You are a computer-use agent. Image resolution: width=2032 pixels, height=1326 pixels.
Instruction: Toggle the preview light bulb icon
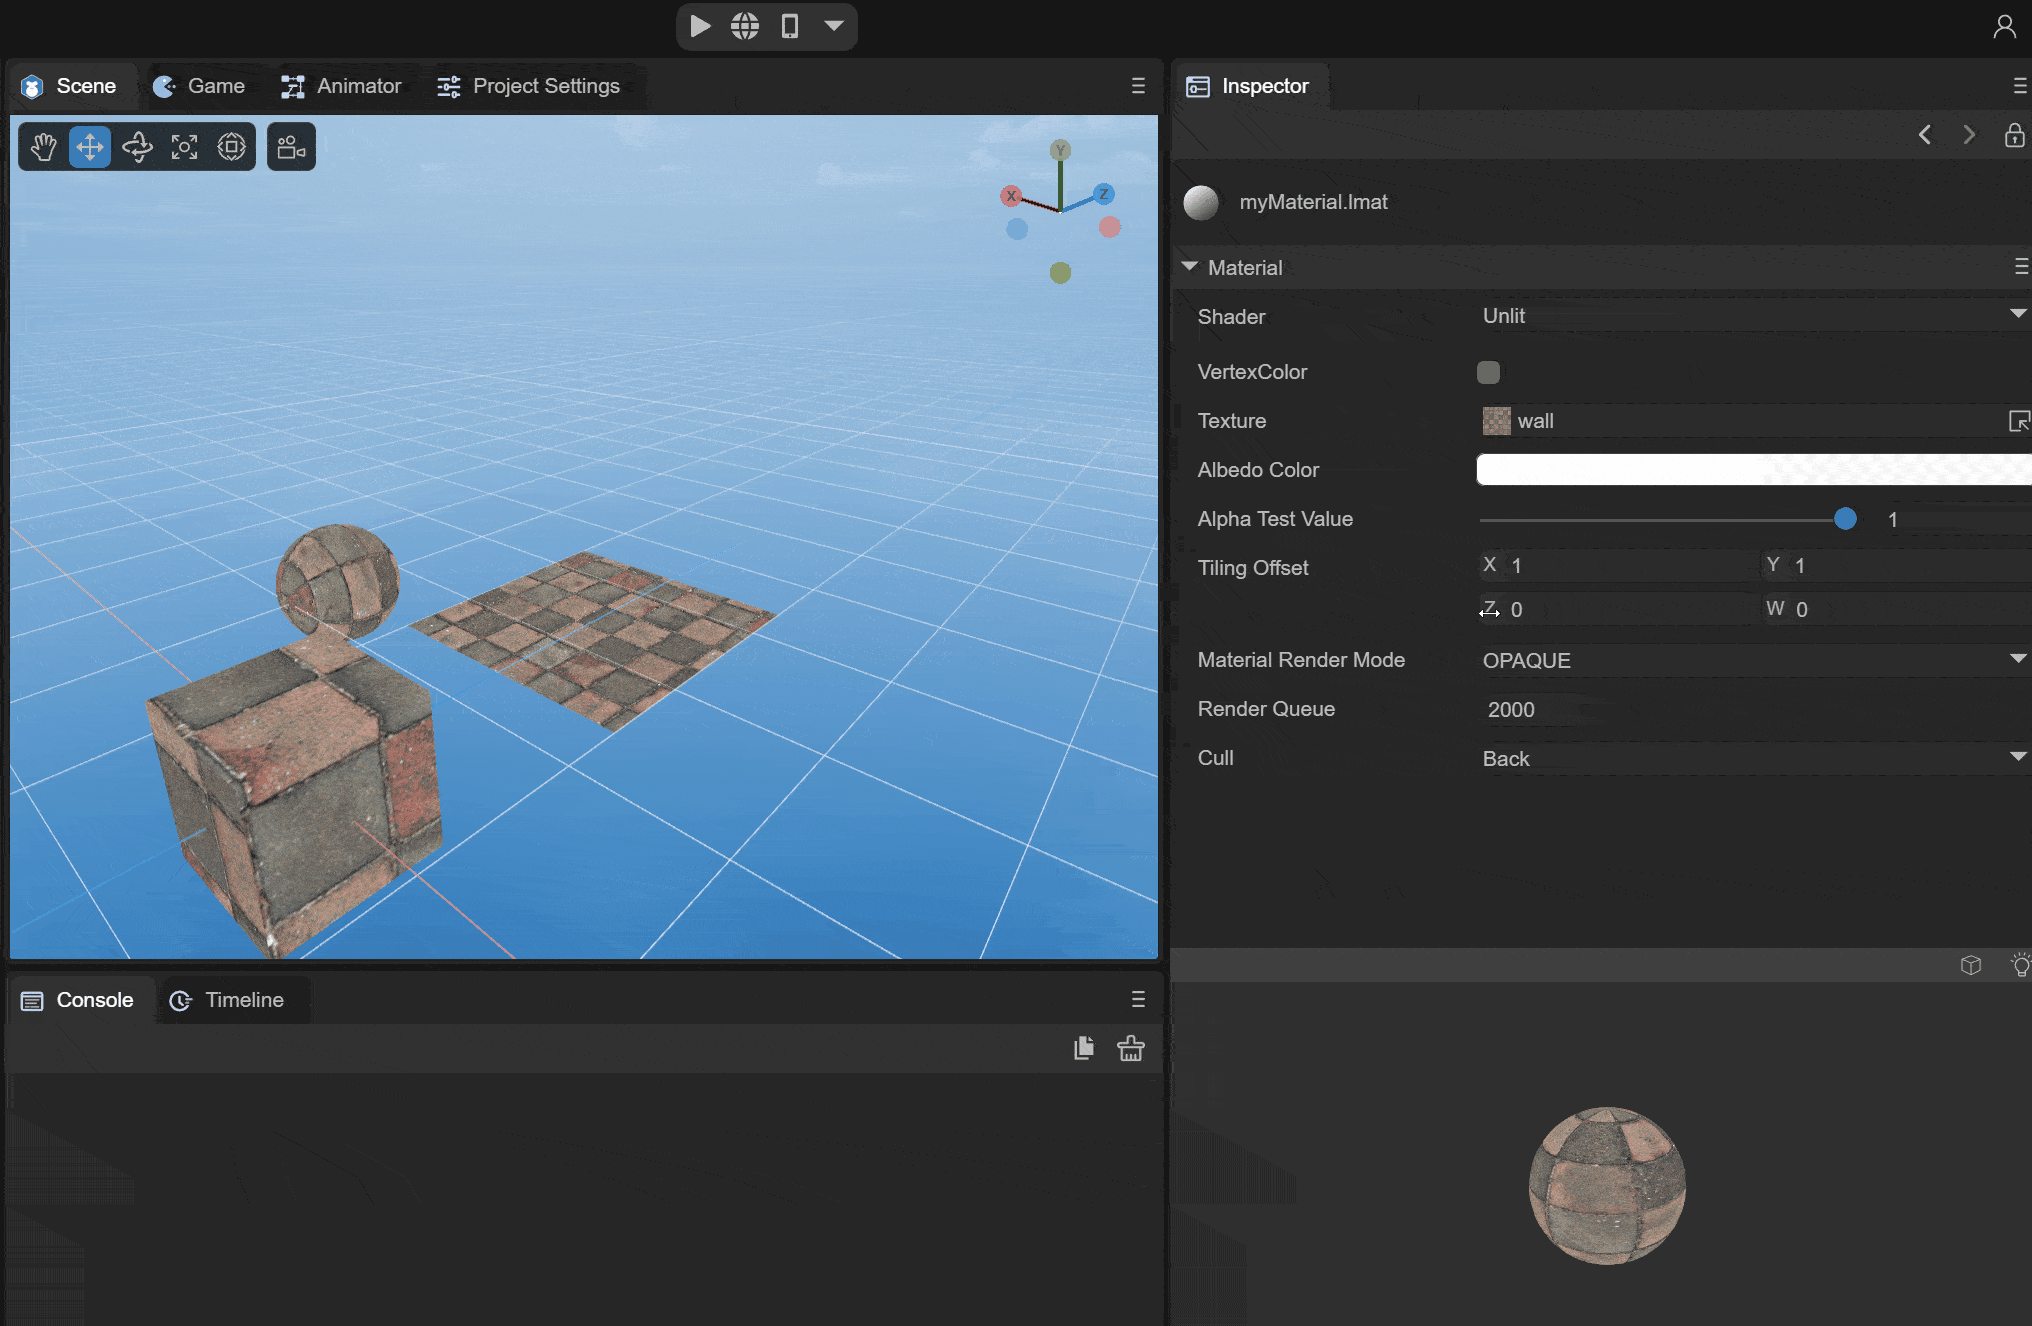click(2020, 965)
